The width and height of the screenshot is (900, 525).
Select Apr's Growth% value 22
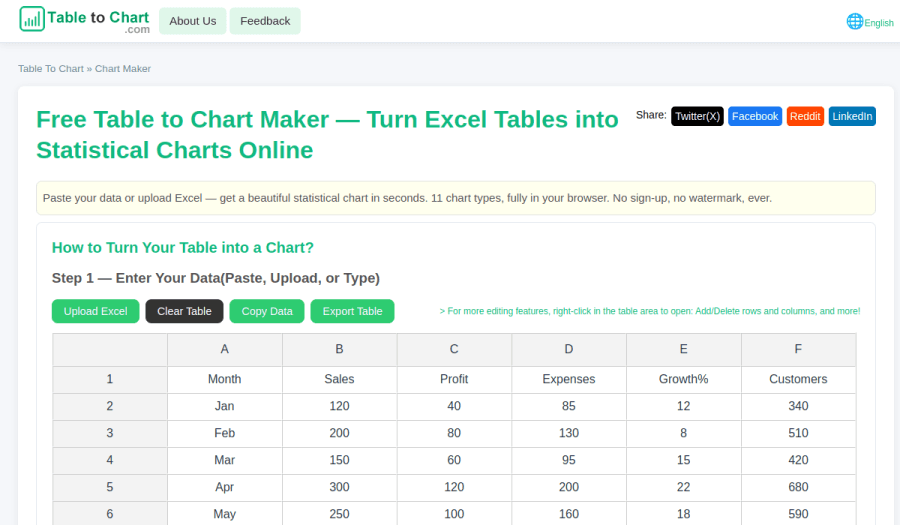pos(684,487)
